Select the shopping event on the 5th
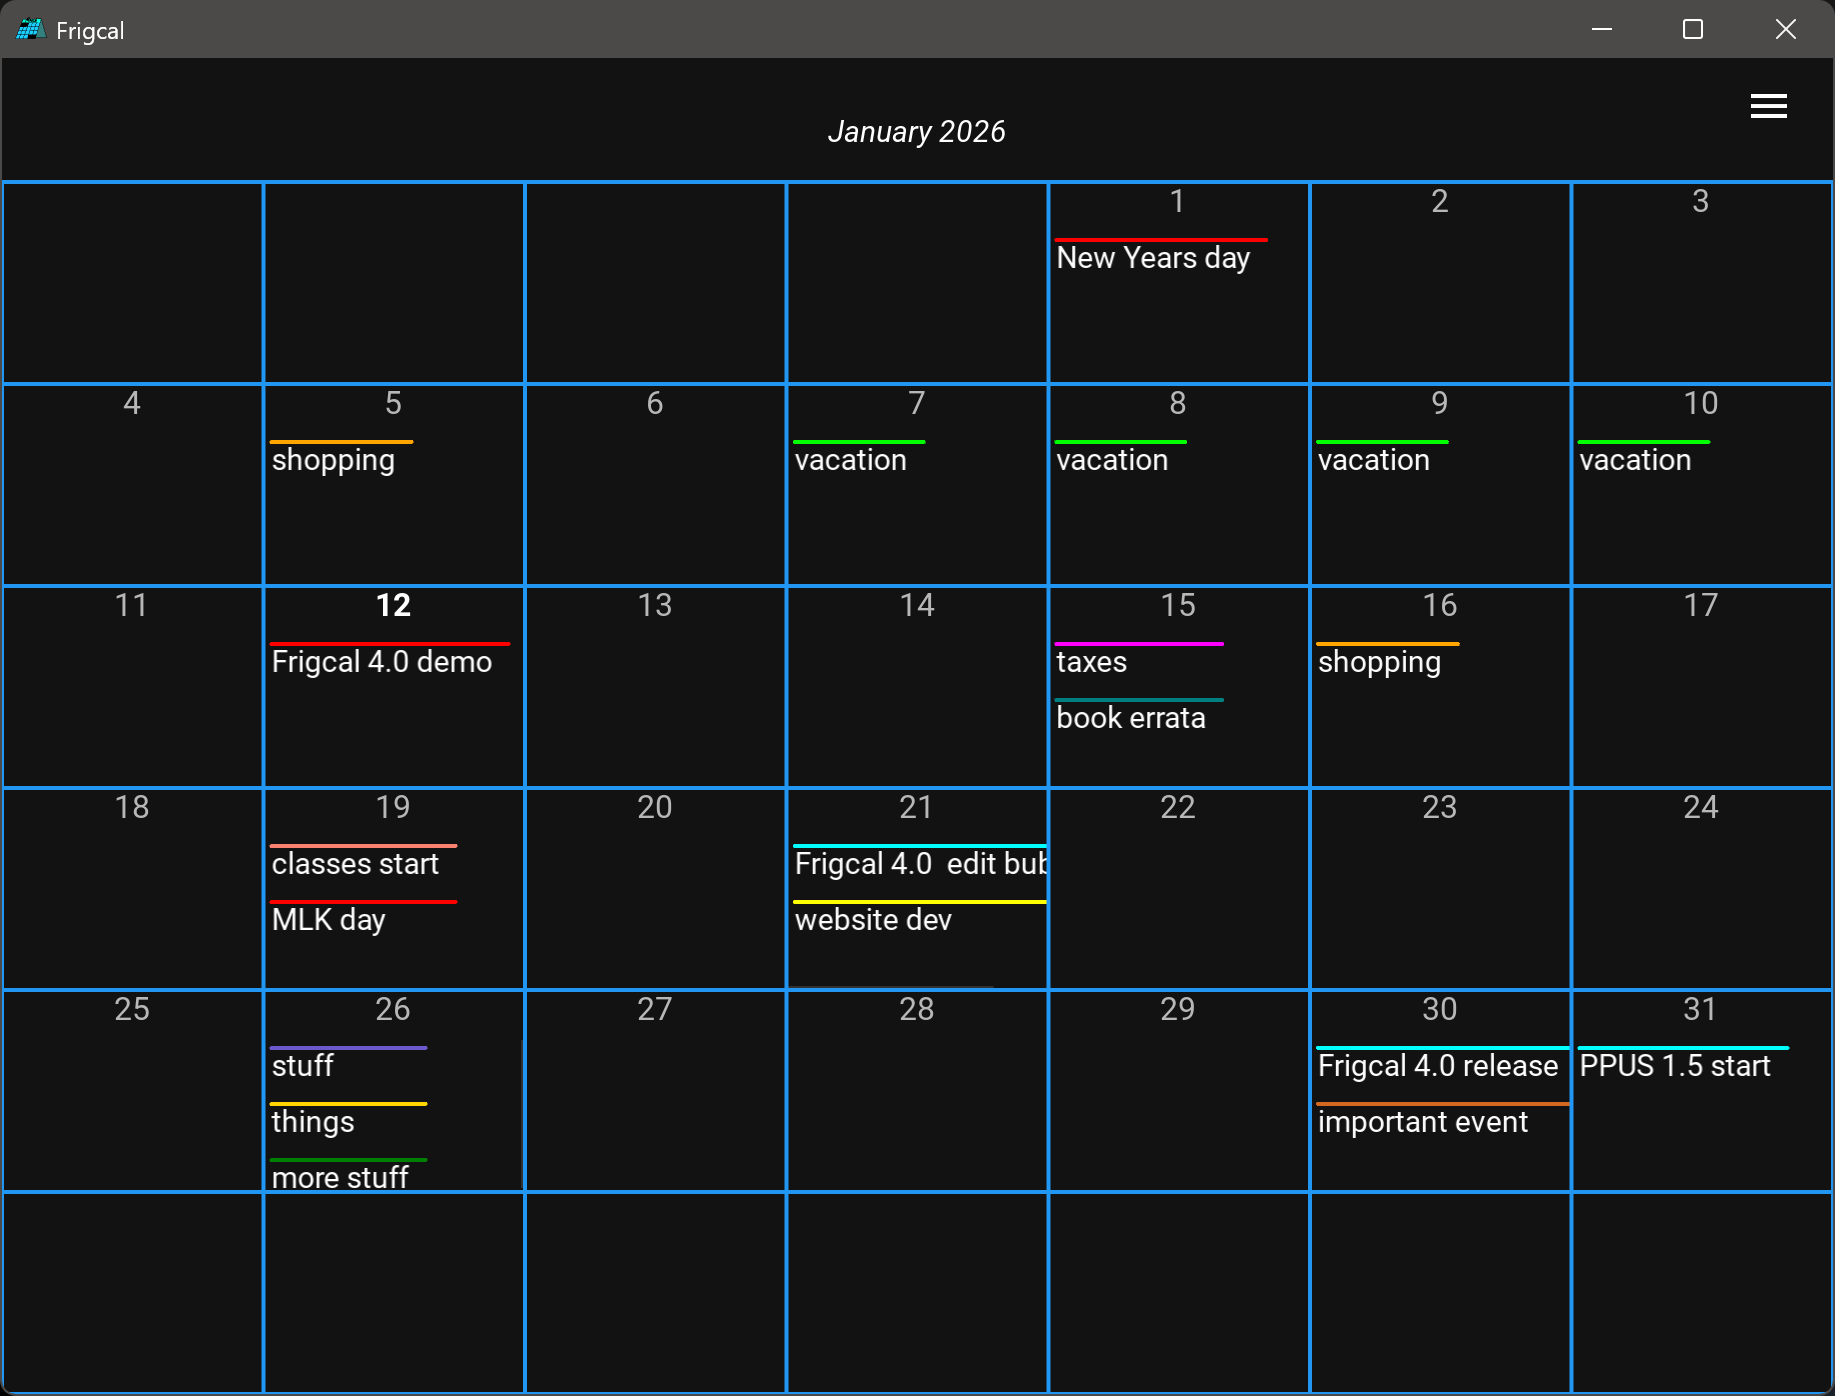Viewport: 1835px width, 1396px height. 333,460
